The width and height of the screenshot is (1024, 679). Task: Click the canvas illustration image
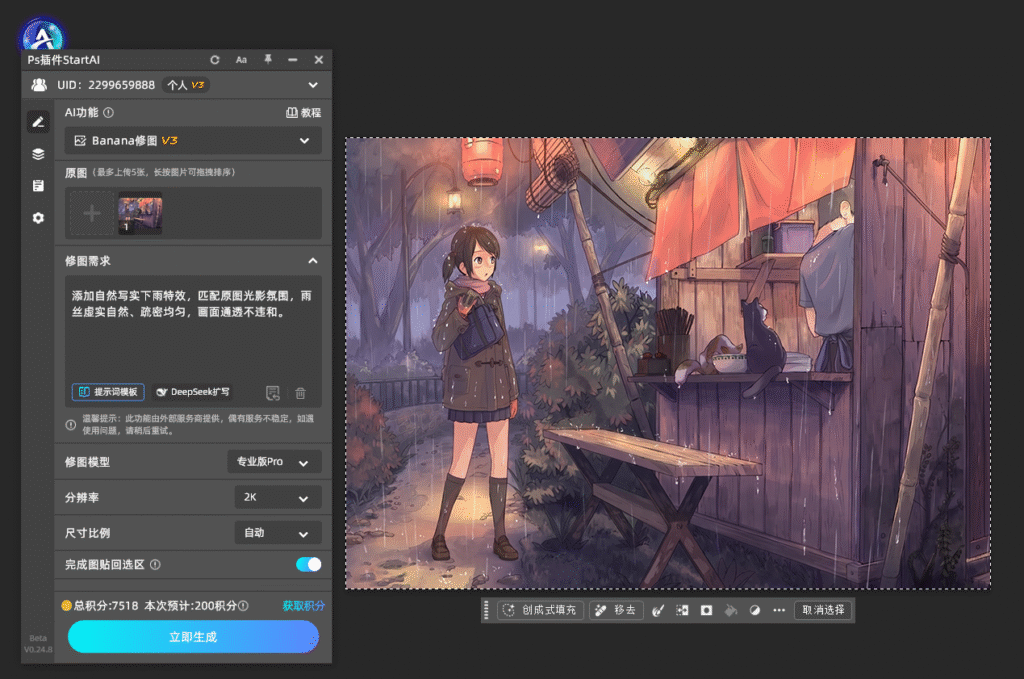point(668,363)
